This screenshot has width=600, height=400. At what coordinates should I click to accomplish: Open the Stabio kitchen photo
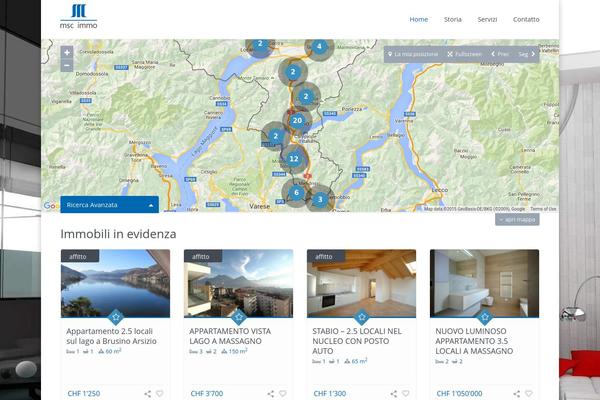pos(361,283)
